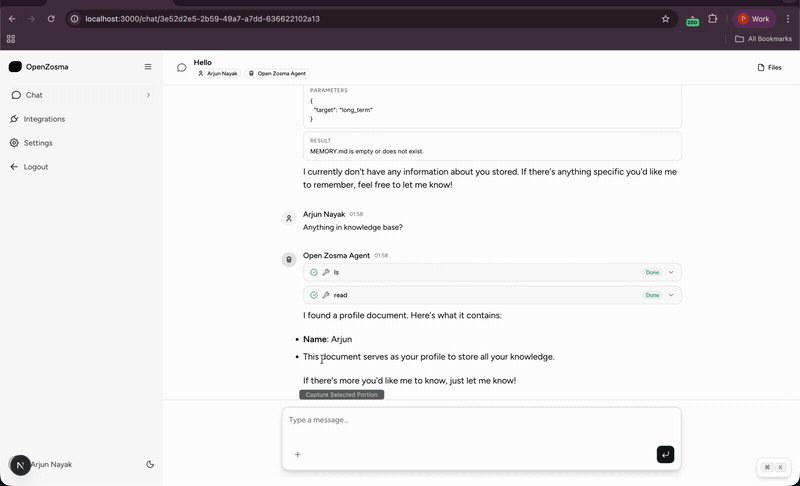Expand the ls tool call details
The width and height of the screenshot is (800, 486).
pos(671,272)
